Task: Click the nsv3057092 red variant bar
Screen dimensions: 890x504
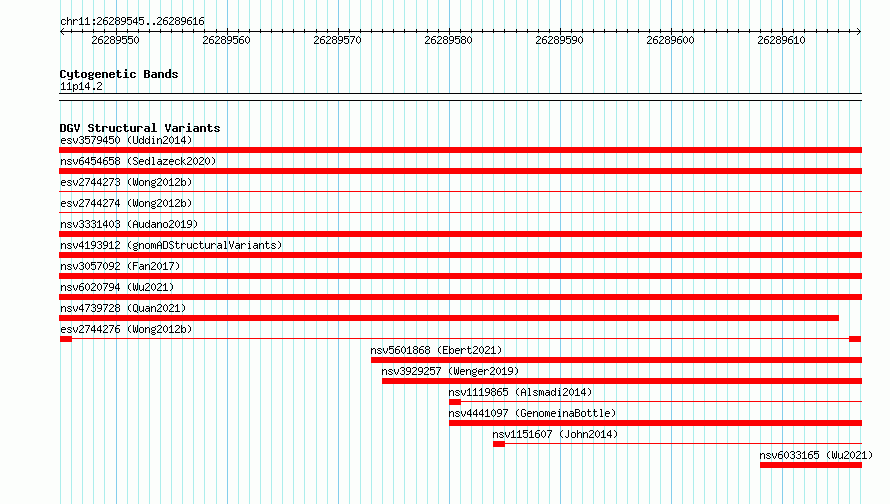Action: point(460,276)
